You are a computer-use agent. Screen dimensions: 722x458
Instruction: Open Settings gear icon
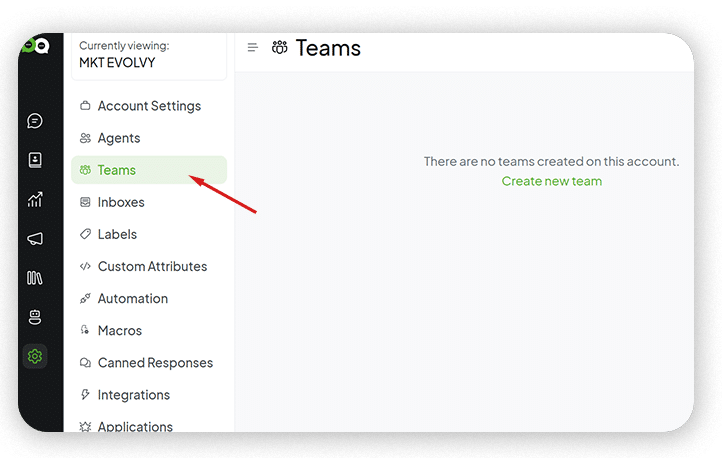click(x=35, y=356)
